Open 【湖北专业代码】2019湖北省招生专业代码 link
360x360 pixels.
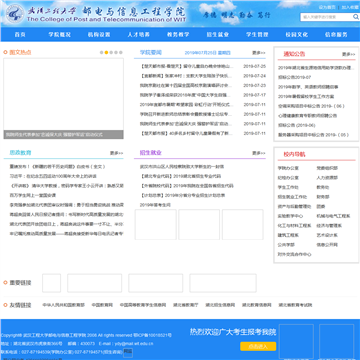(180, 176)
